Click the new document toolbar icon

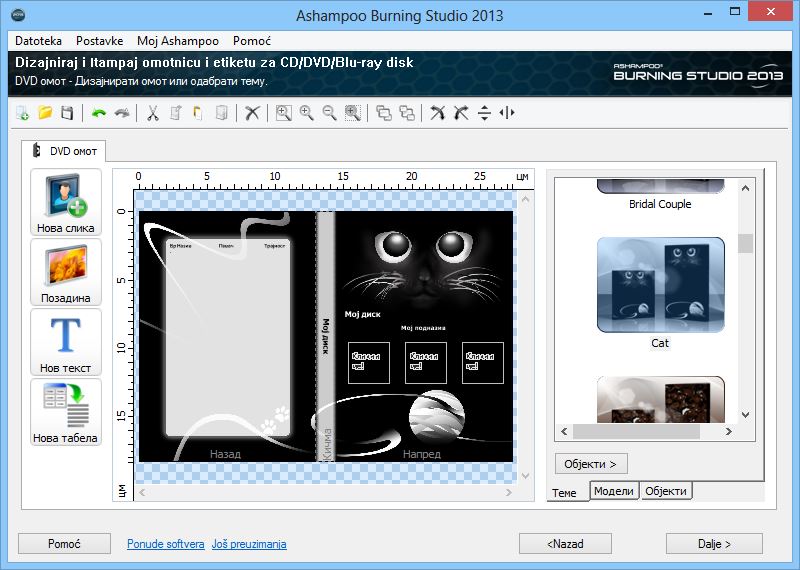pos(22,113)
